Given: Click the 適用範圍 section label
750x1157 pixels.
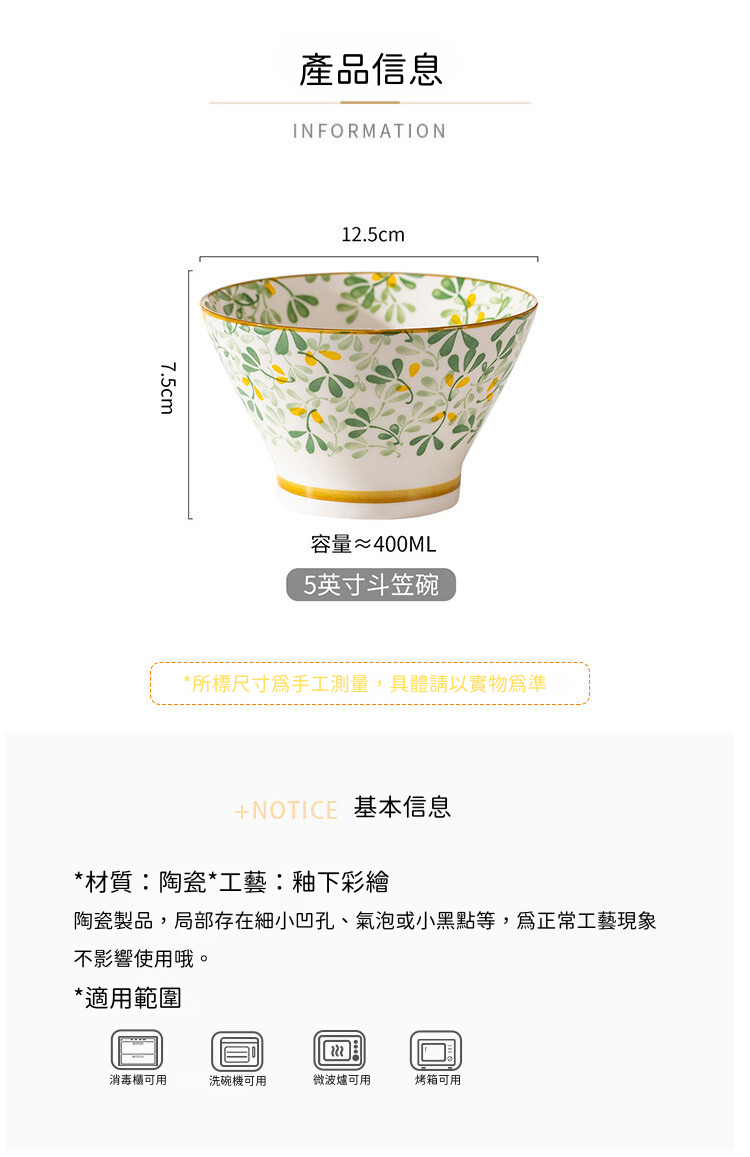Looking at the screenshot, I should click(128, 998).
